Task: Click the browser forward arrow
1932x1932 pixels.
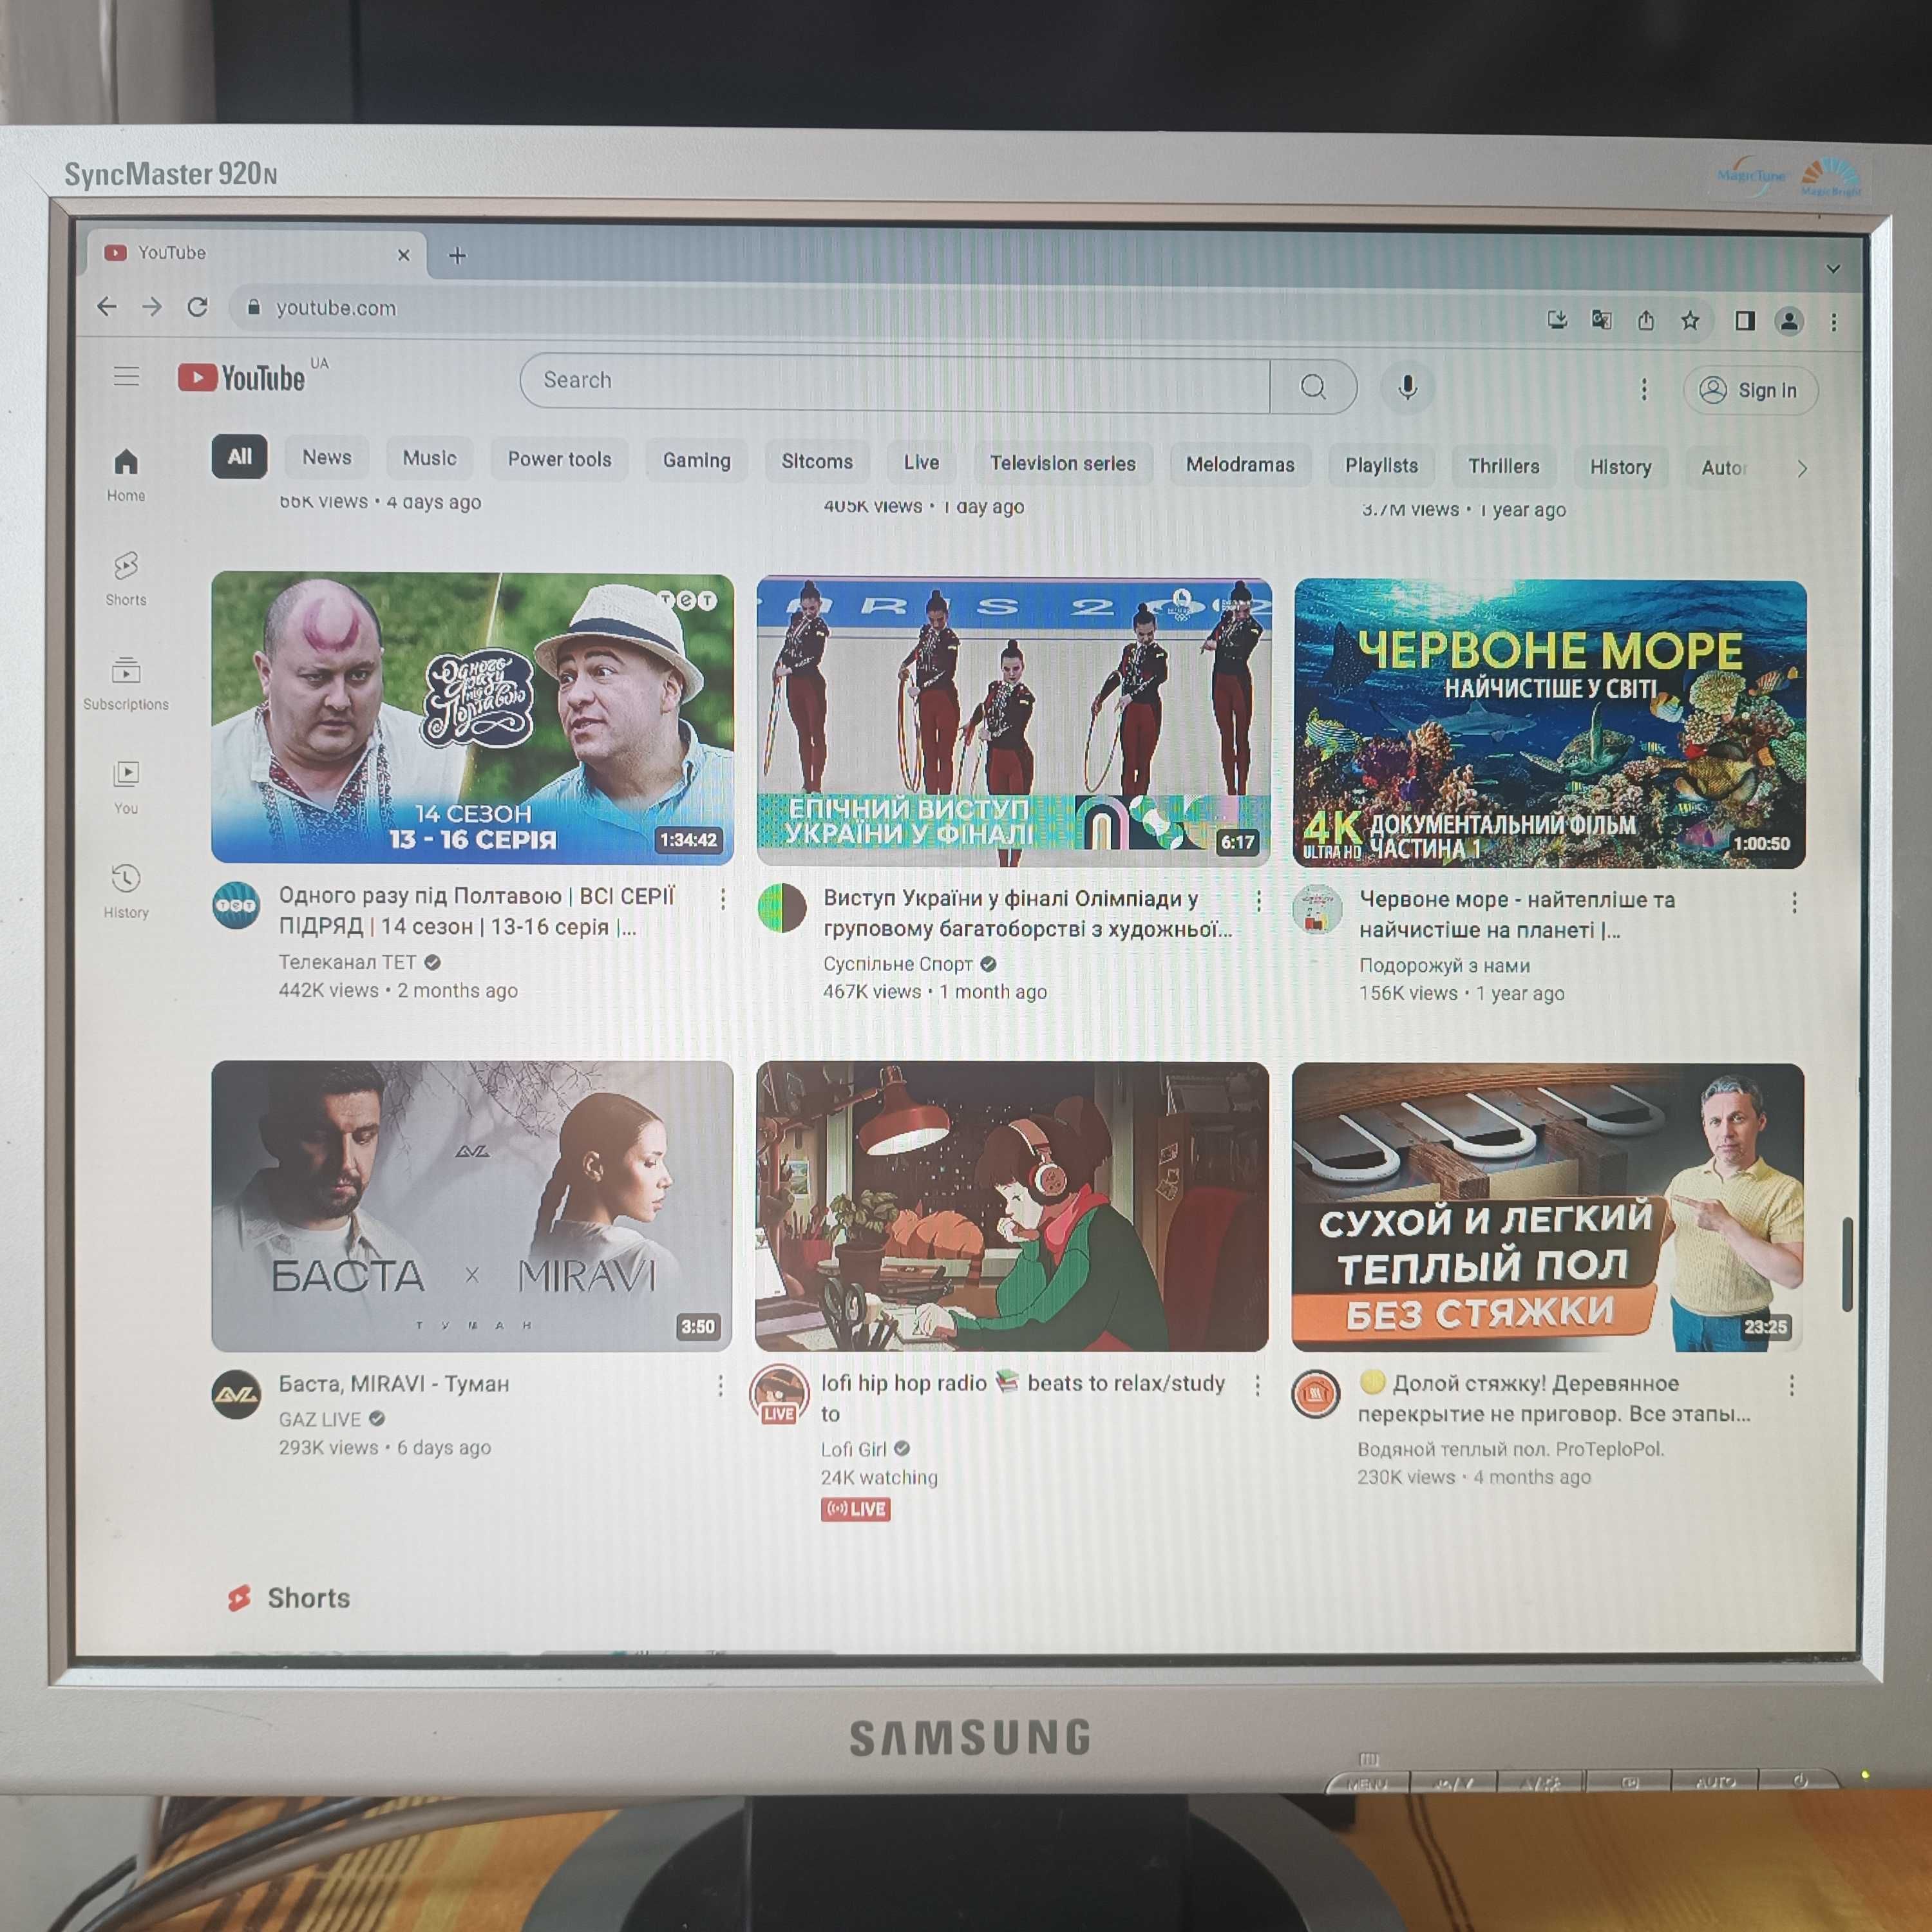Action: pos(152,306)
